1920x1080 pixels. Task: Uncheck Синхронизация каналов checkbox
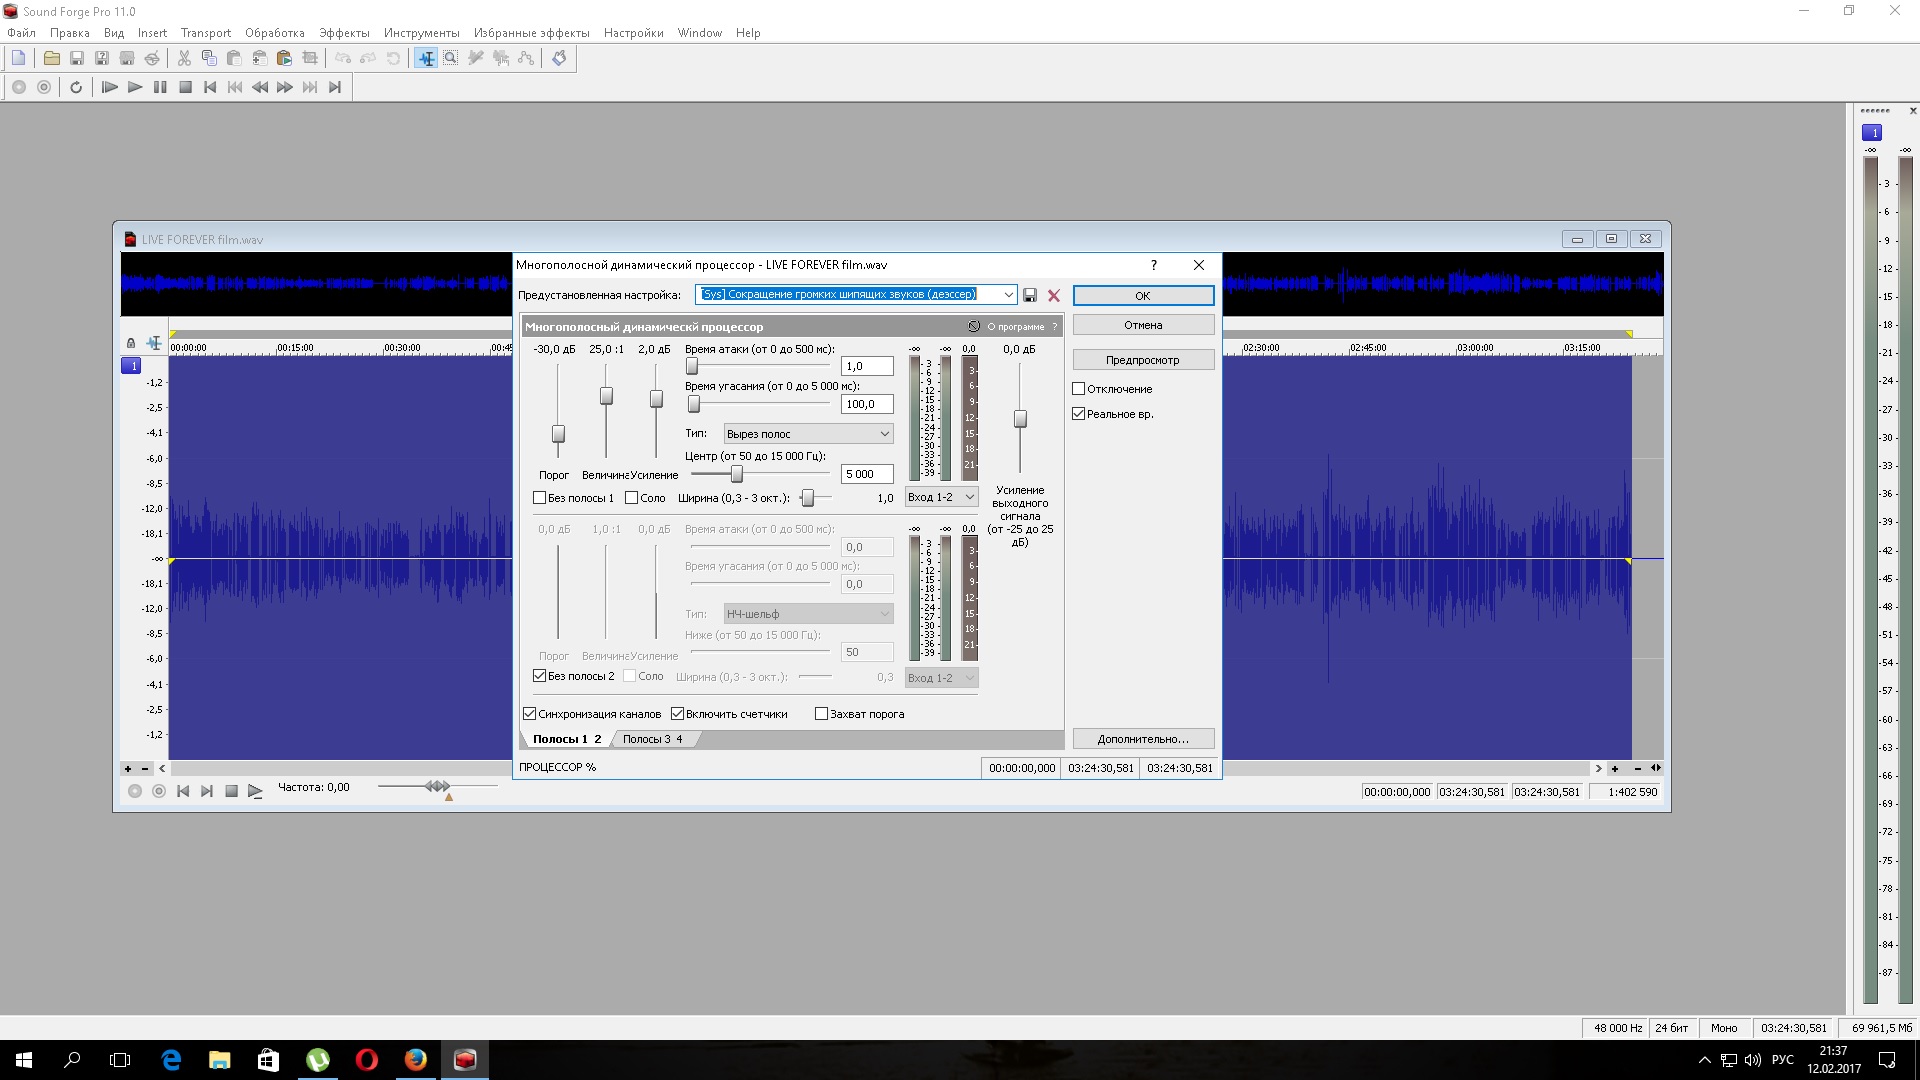click(x=530, y=714)
